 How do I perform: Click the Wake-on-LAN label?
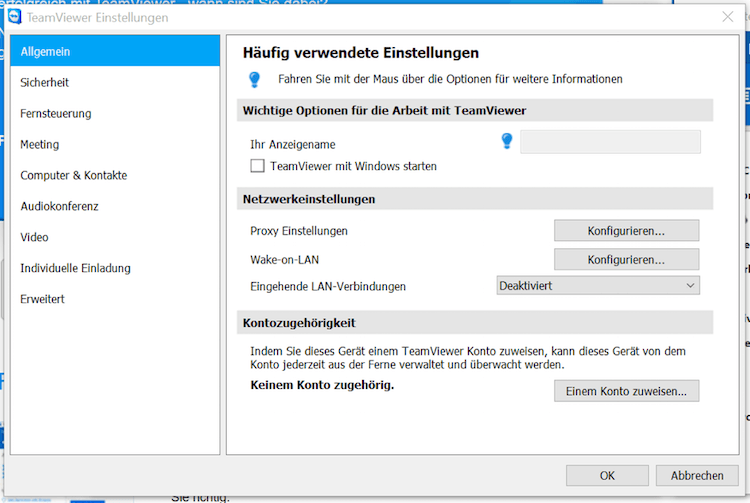(284, 260)
